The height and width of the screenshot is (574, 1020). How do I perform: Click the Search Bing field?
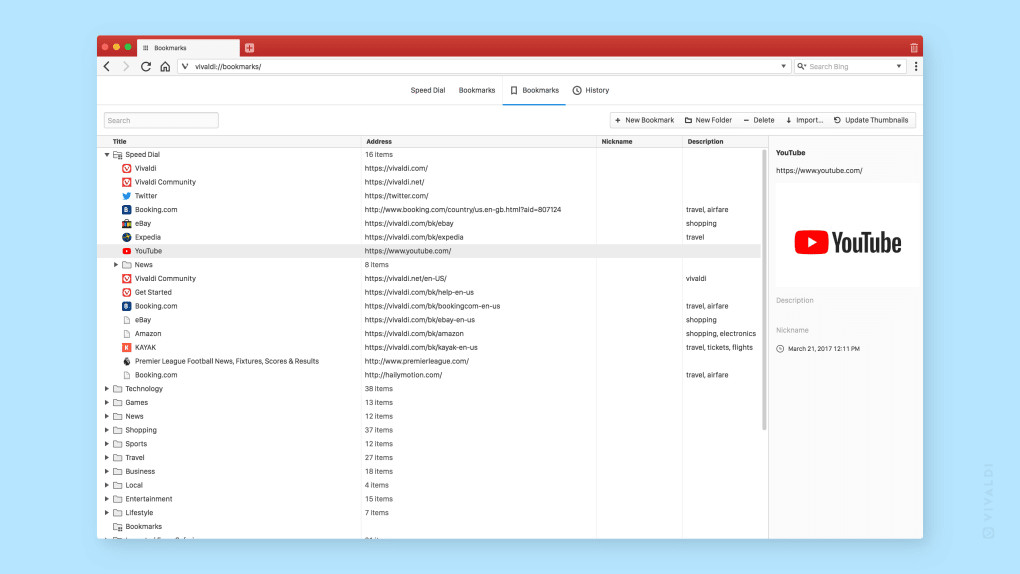[x=850, y=66]
